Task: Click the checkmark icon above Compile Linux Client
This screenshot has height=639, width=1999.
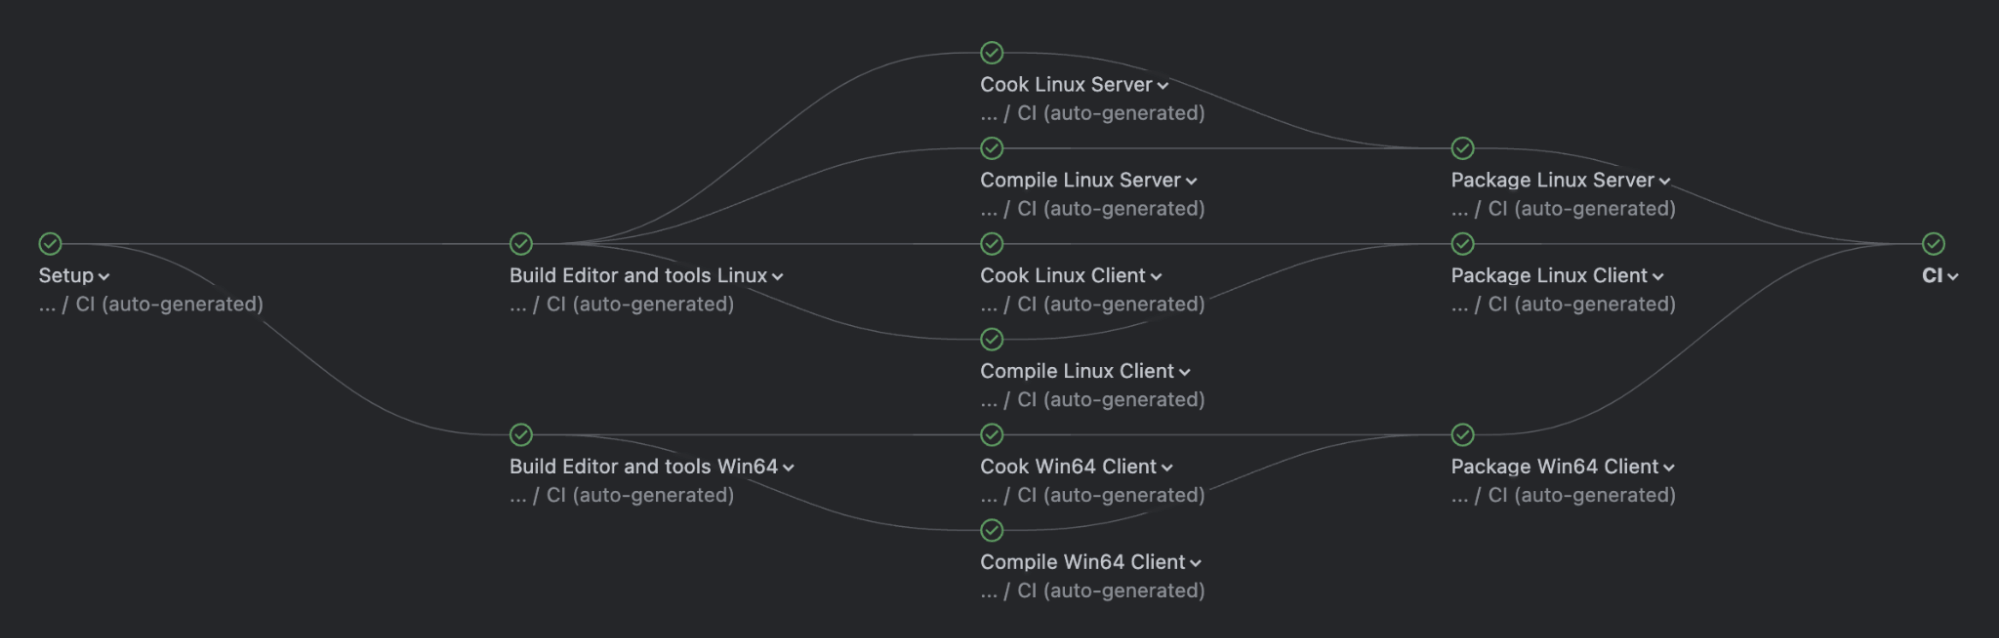Action: (x=992, y=340)
